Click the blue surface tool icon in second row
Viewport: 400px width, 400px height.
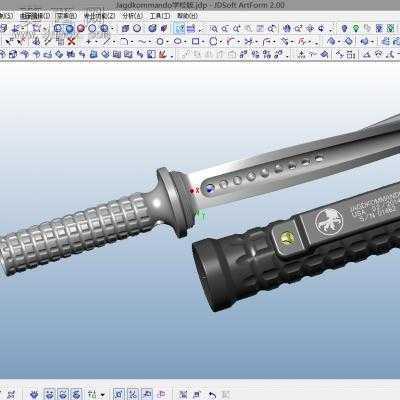click(x=331, y=41)
